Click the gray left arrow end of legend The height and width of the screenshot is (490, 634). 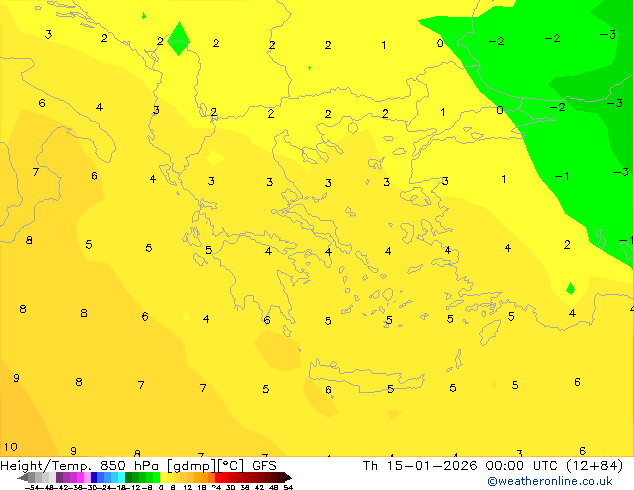coord(23,477)
